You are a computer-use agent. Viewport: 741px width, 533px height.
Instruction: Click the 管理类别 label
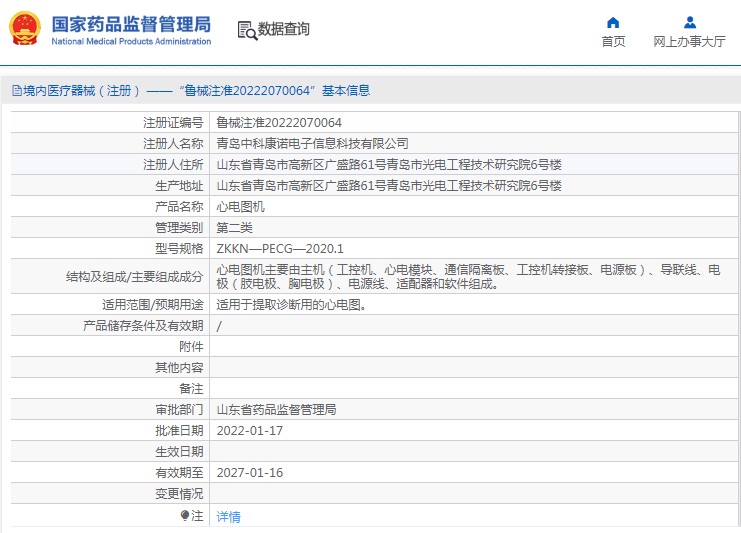pyautogui.click(x=179, y=228)
